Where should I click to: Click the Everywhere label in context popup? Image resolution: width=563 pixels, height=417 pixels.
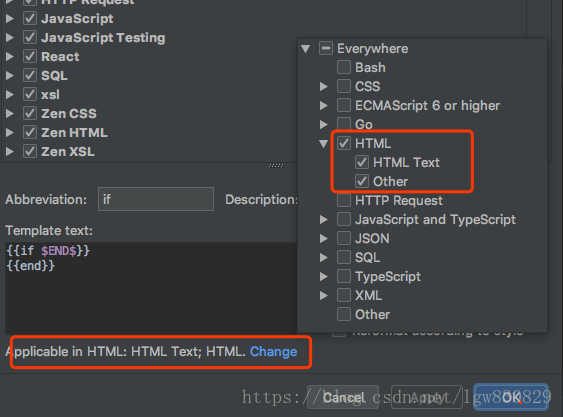click(x=372, y=48)
